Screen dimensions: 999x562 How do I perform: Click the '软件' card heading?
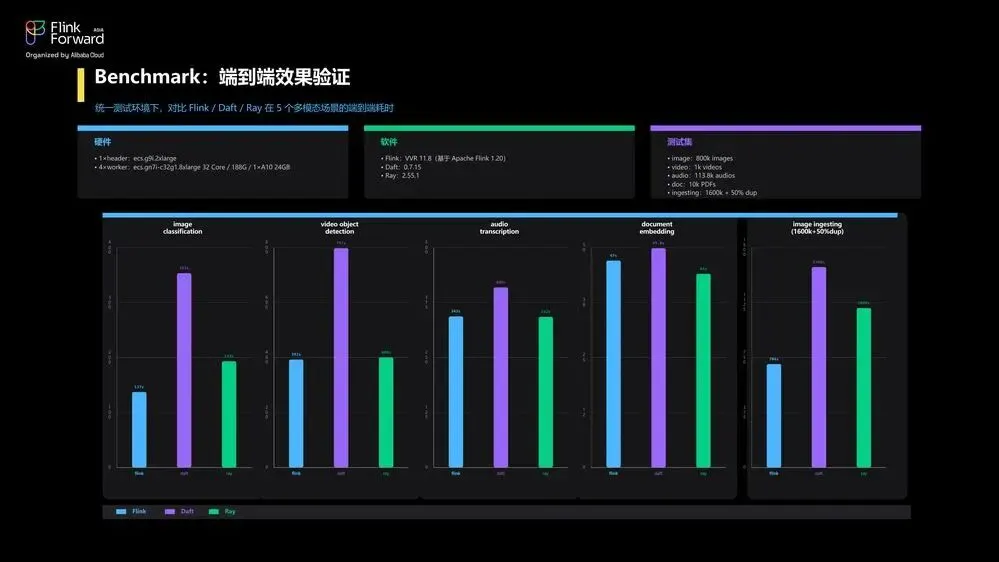pos(389,142)
